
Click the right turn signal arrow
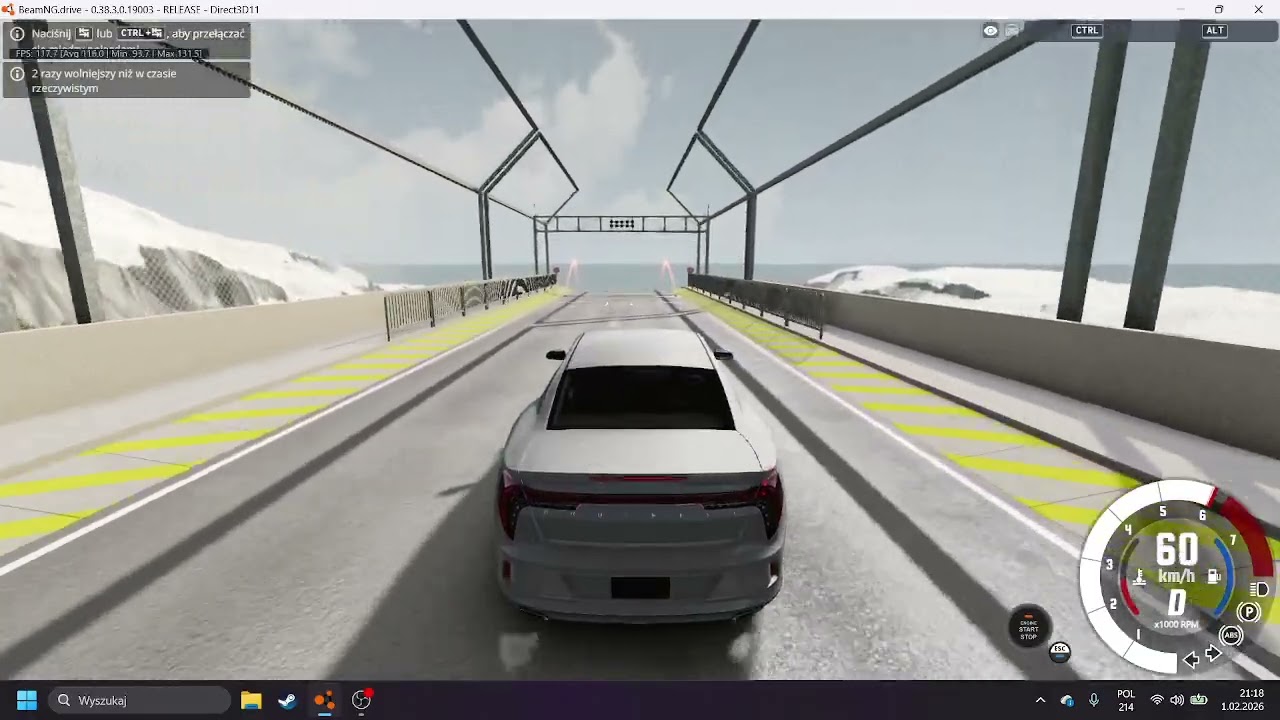coord(1214,654)
